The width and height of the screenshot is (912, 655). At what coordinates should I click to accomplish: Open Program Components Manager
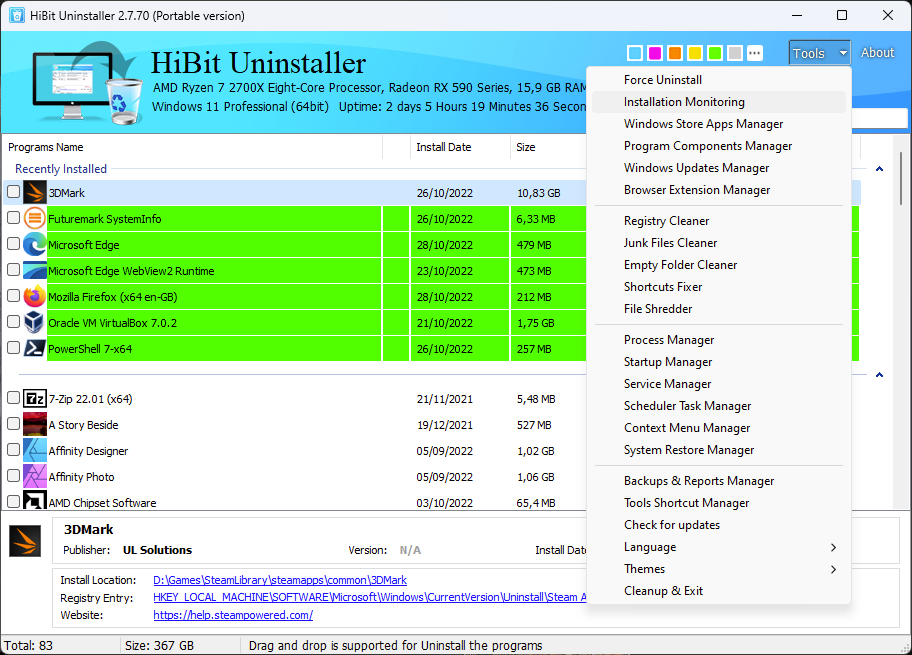click(x=719, y=146)
